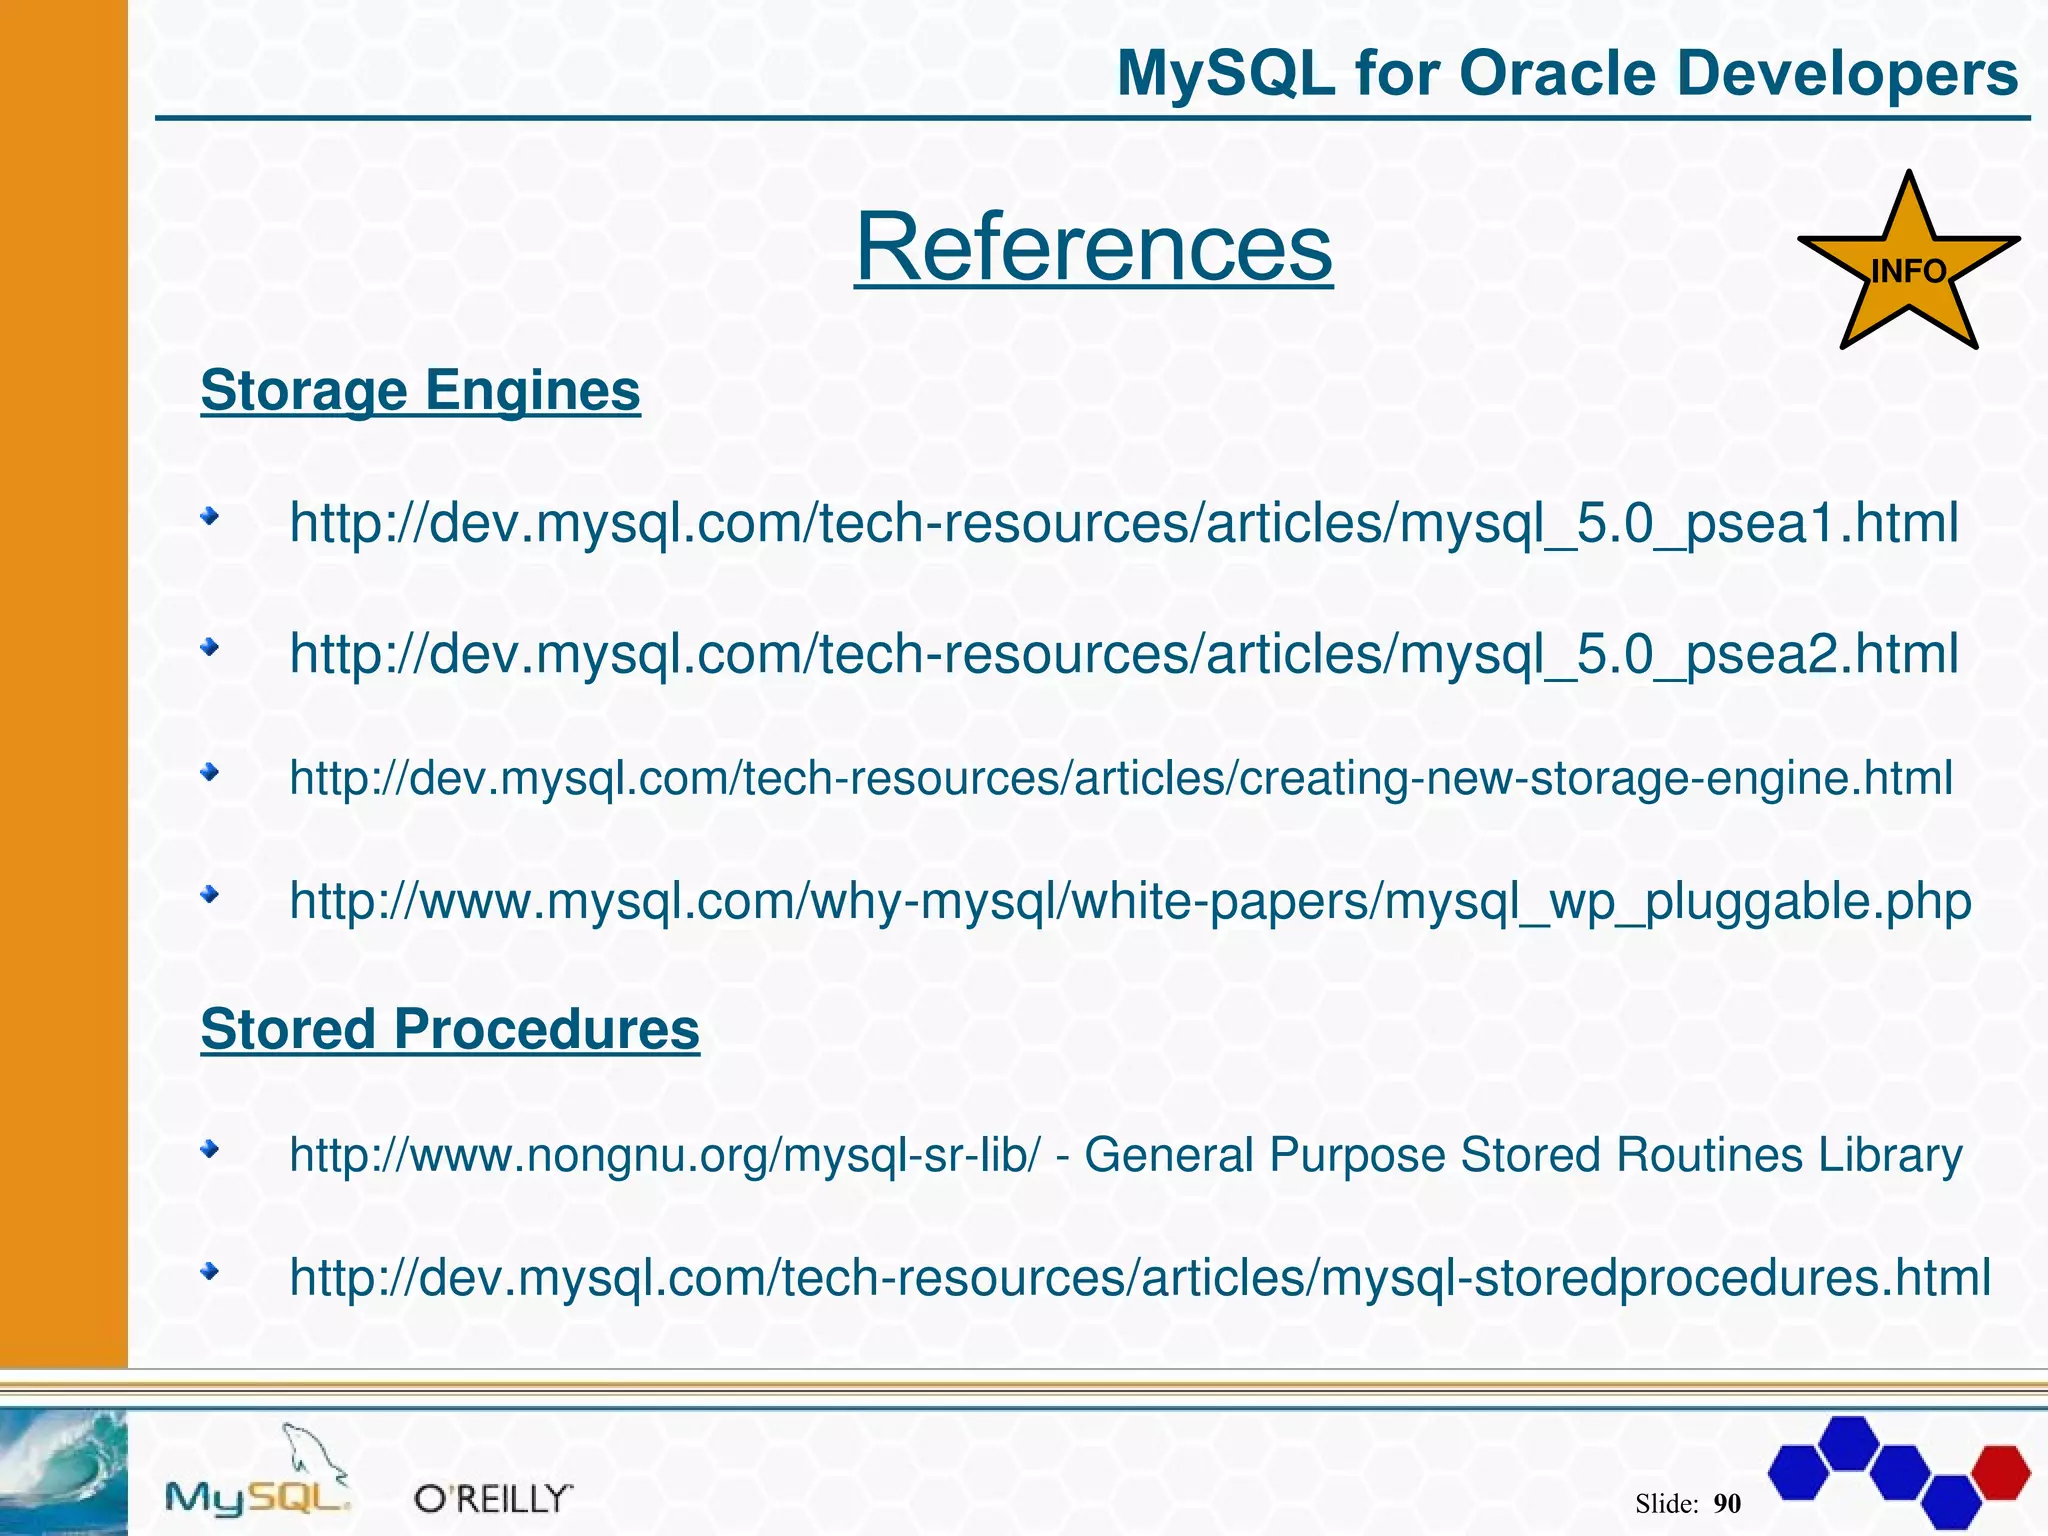Click the MySQL dolphin logo
The image size is (2048, 1536).
pos(258,1469)
